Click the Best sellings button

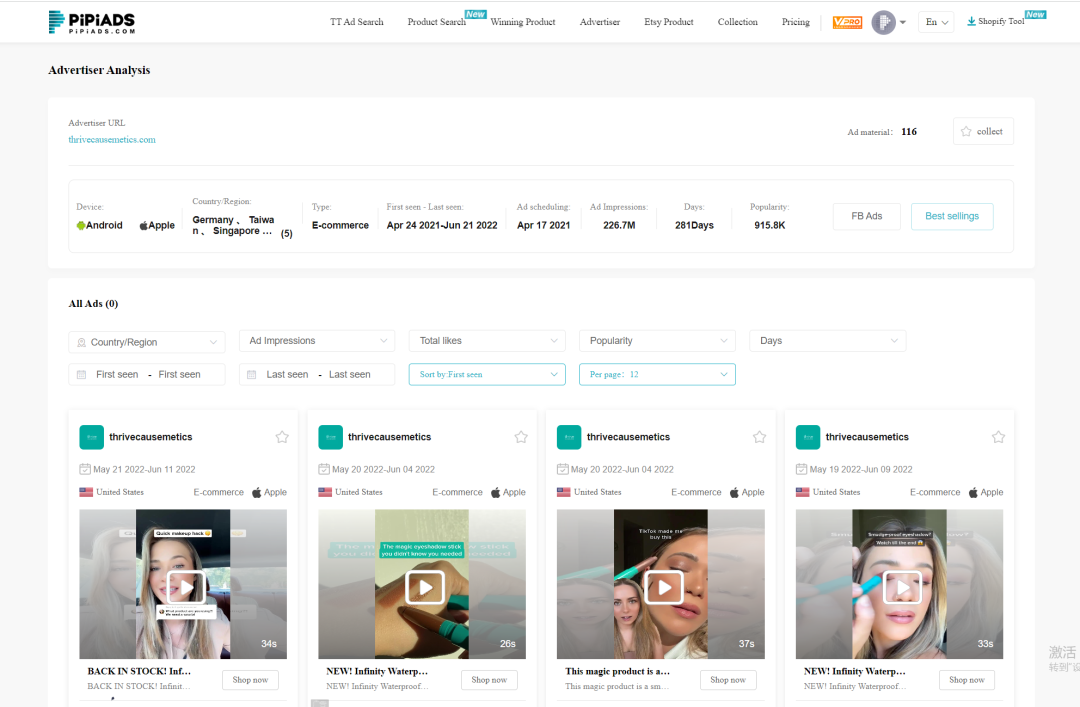952,216
